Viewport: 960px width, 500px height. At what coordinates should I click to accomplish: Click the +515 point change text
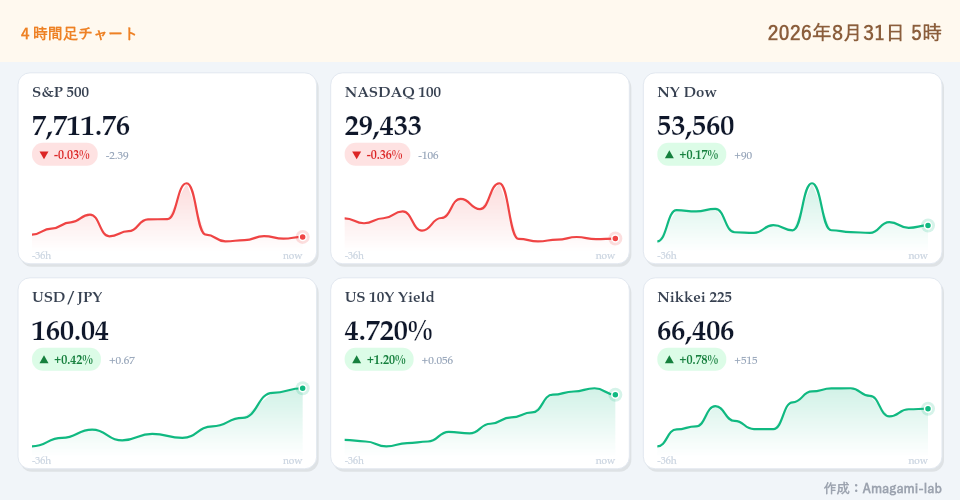point(746,360)
